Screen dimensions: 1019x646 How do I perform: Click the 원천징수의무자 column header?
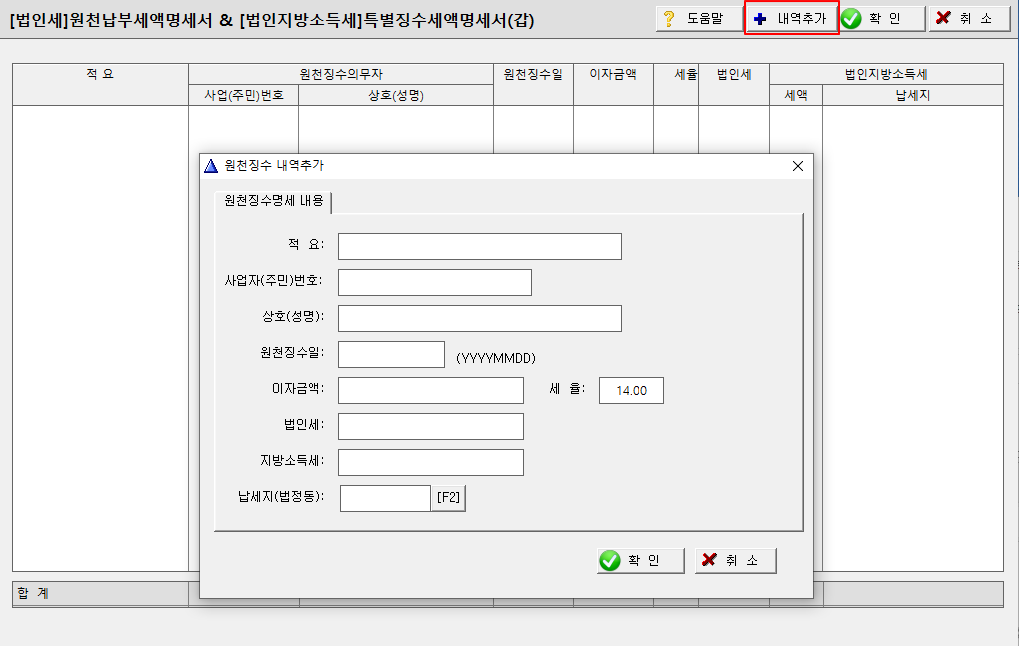pos(345,73)
